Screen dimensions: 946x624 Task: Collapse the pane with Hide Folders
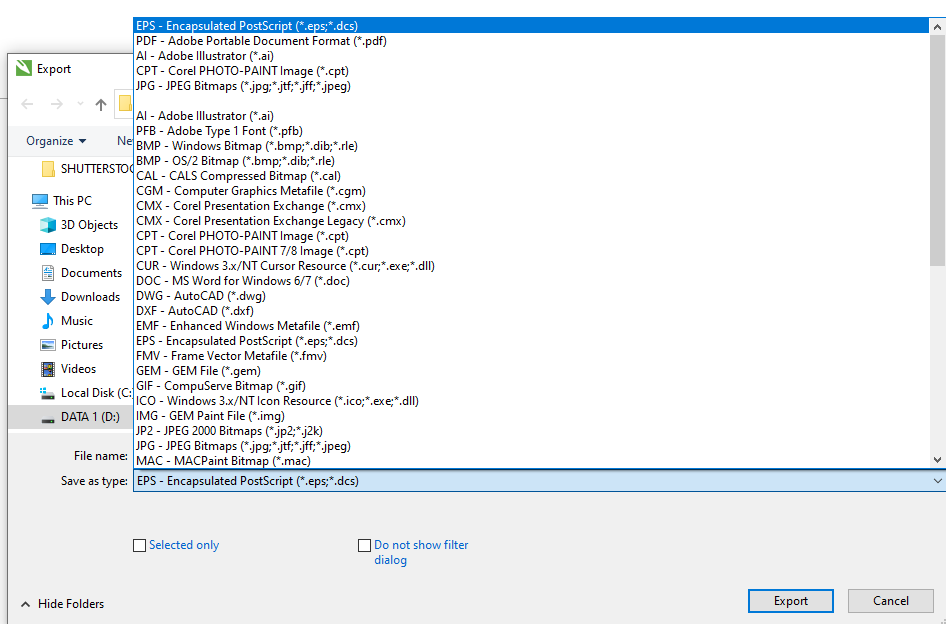point(62,604)
